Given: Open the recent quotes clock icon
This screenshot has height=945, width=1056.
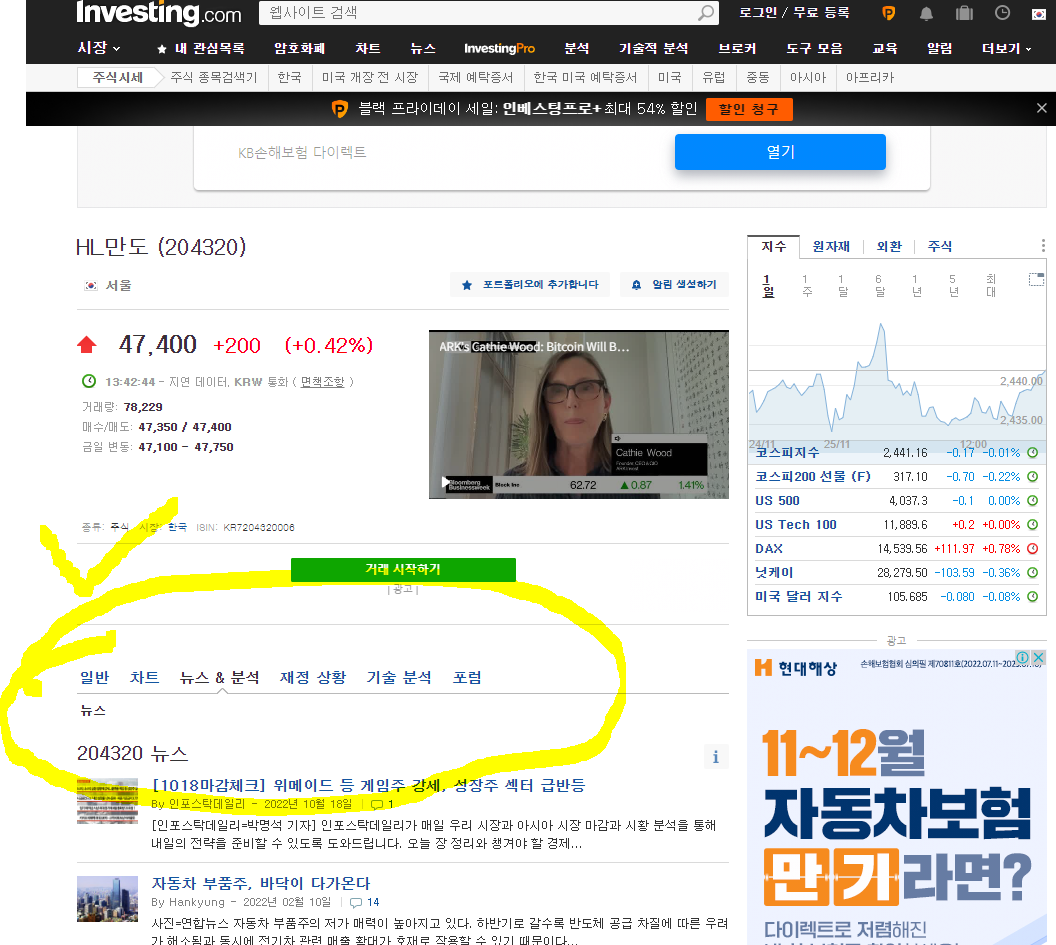Looking at the screenshot, I should coord(1002,13).
